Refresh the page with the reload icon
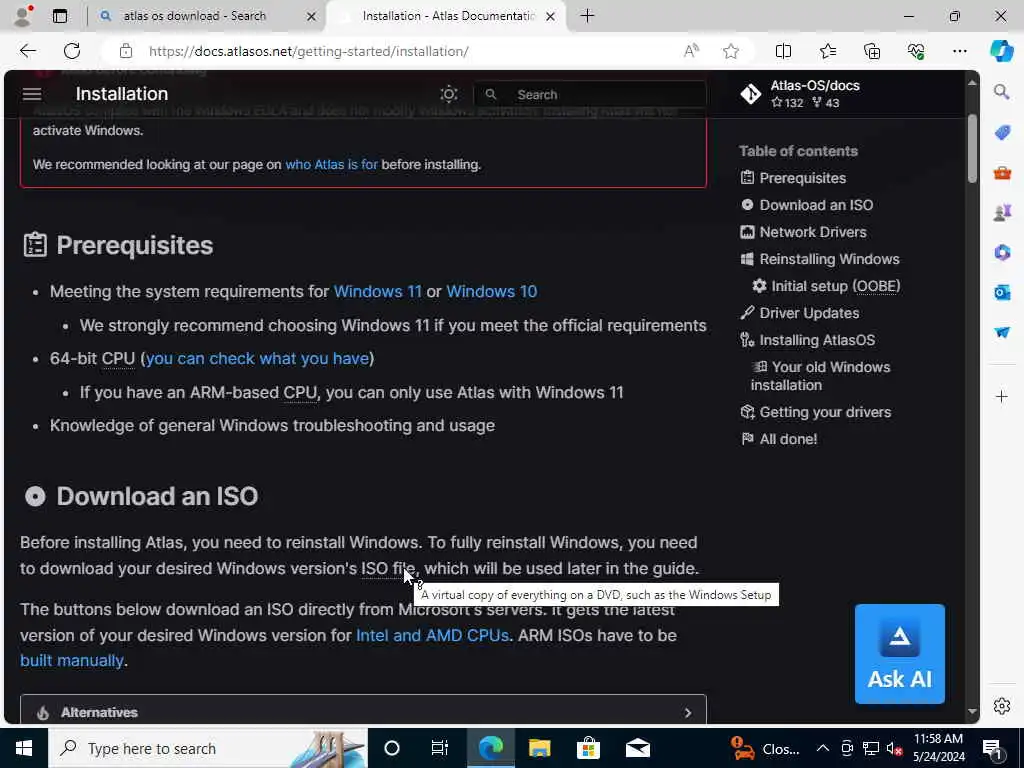1024x768 pixels. [72, 51]
